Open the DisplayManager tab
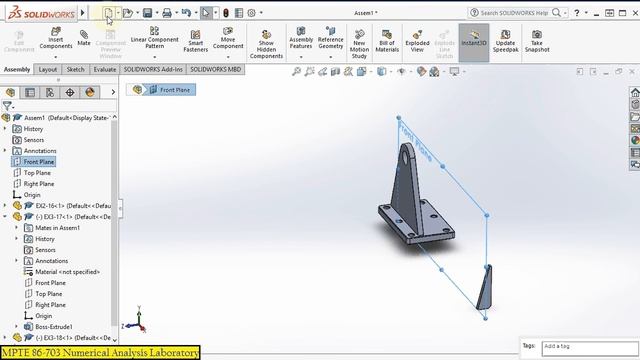This screenshot has width=640, height=360. 90,92
